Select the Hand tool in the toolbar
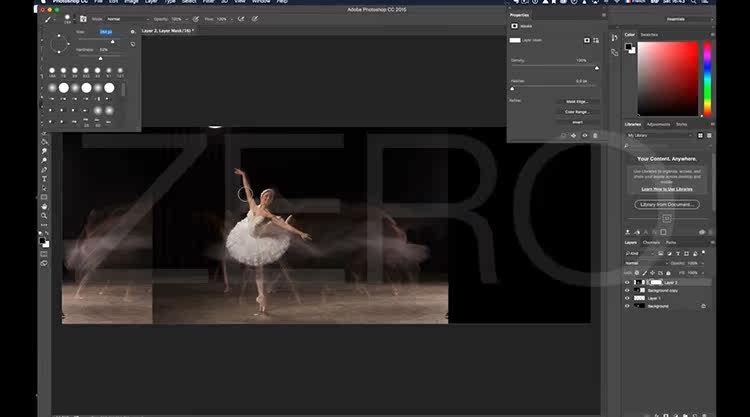Image resolution: width=750 pixels, height=417 pixels. [x=44, y=207]
